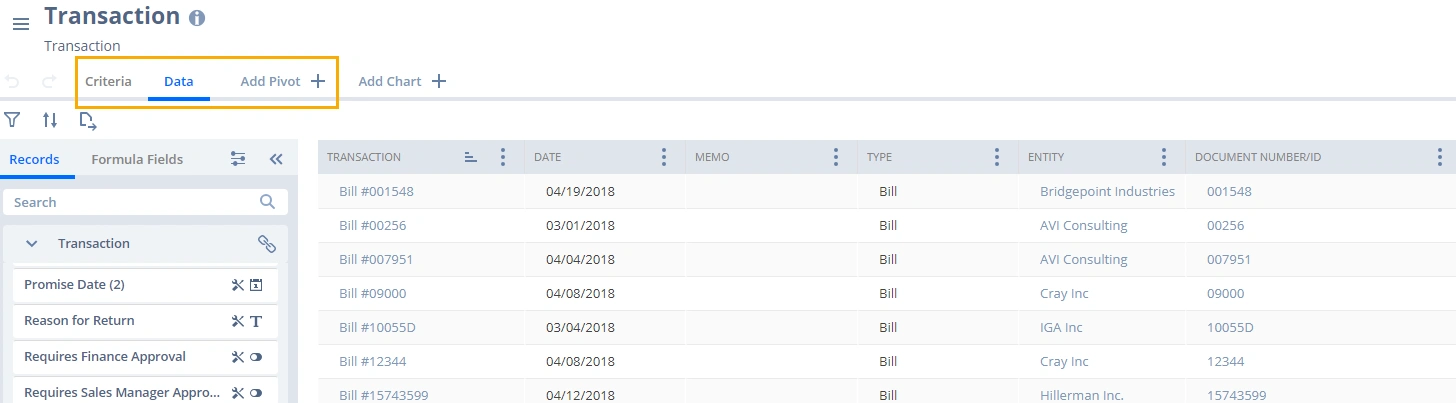Click the sort arrows icon
The width and height of the screenshot is (1456, 403).
click(x=50, y=120)
